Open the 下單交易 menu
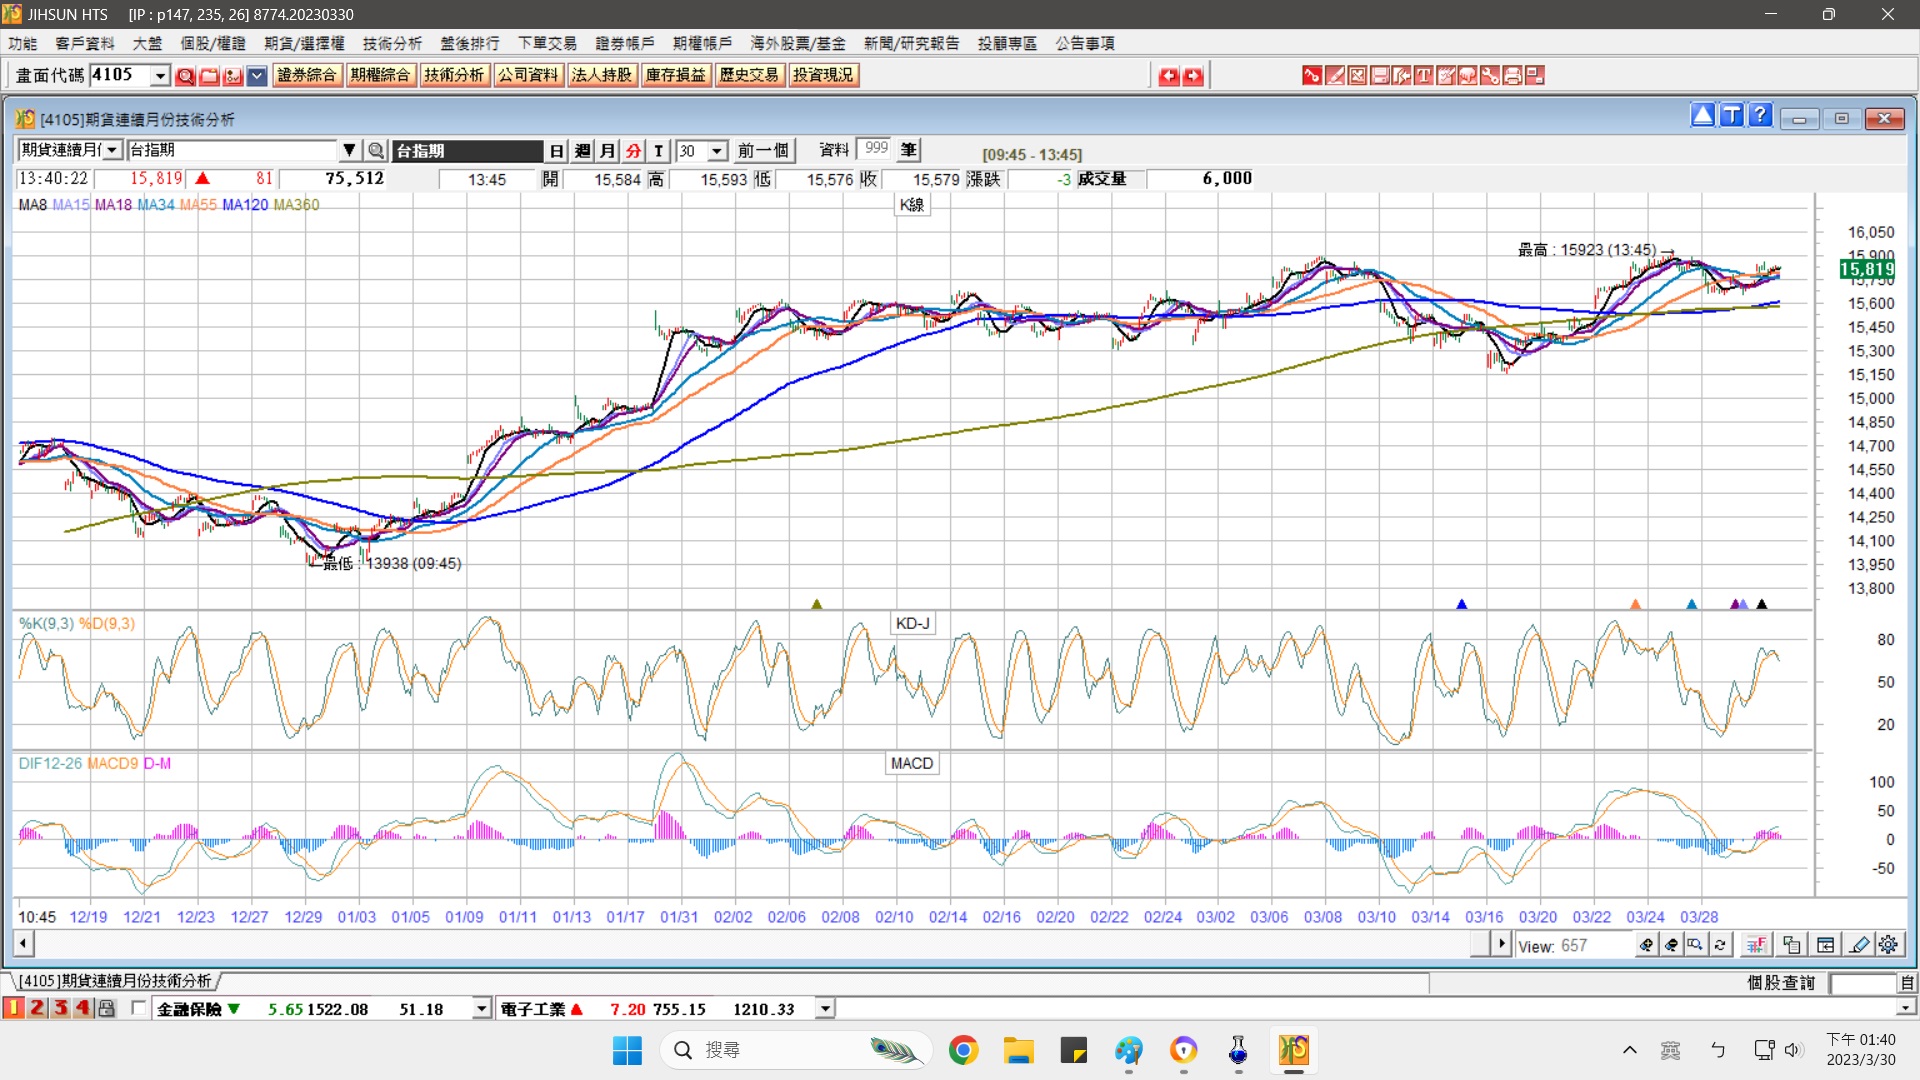Image resolution: width=1920 pixels, height=1080 pixels. click(547, 43)
